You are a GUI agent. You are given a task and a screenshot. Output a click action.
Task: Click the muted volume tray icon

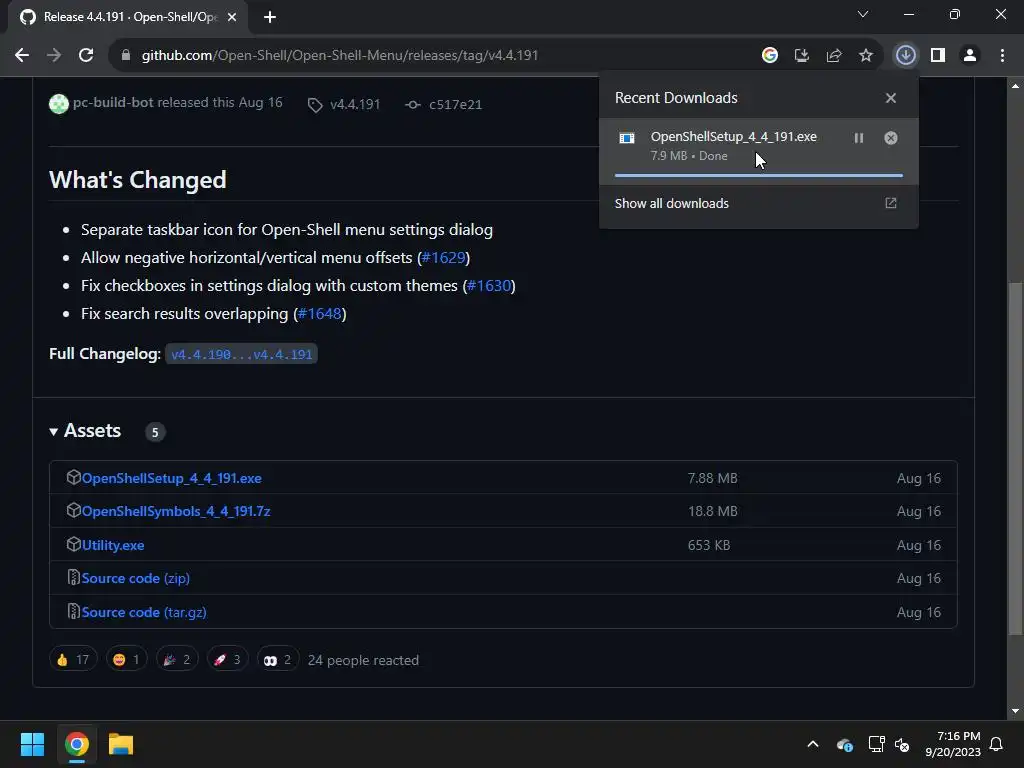(x=903, y=744)
